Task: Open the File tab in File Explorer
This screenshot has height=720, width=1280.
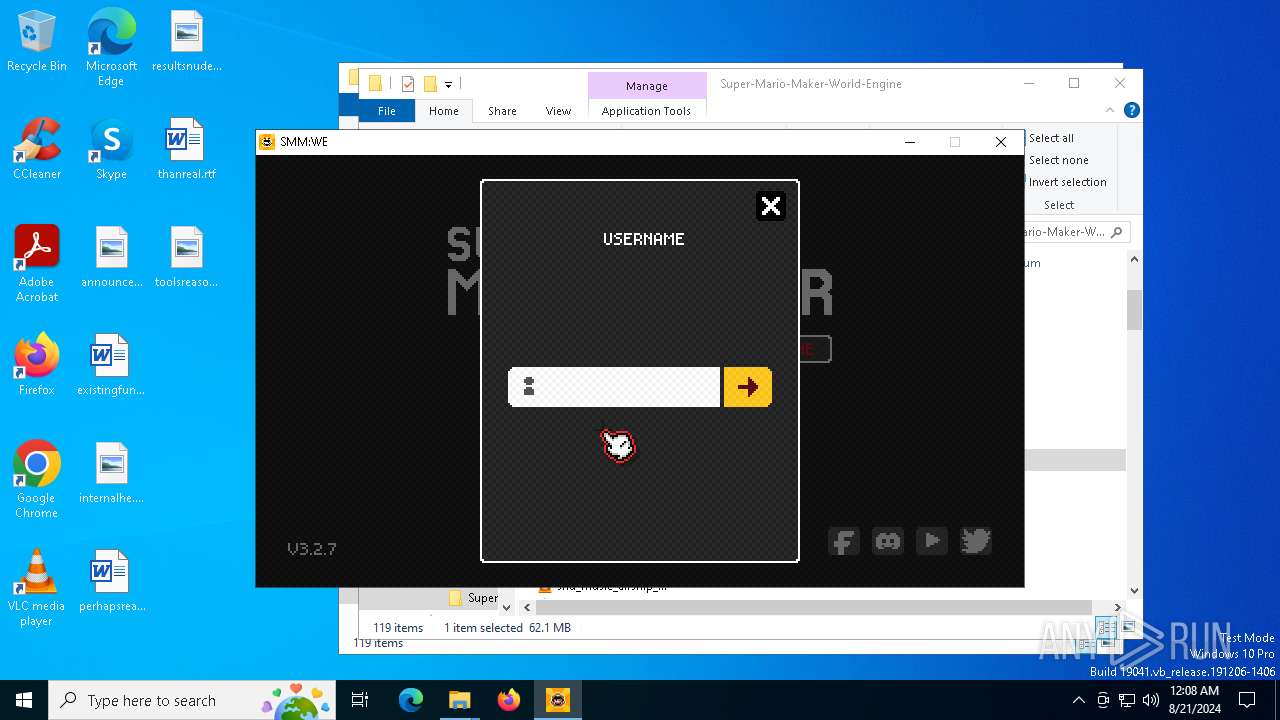Action: pos(387,111)
